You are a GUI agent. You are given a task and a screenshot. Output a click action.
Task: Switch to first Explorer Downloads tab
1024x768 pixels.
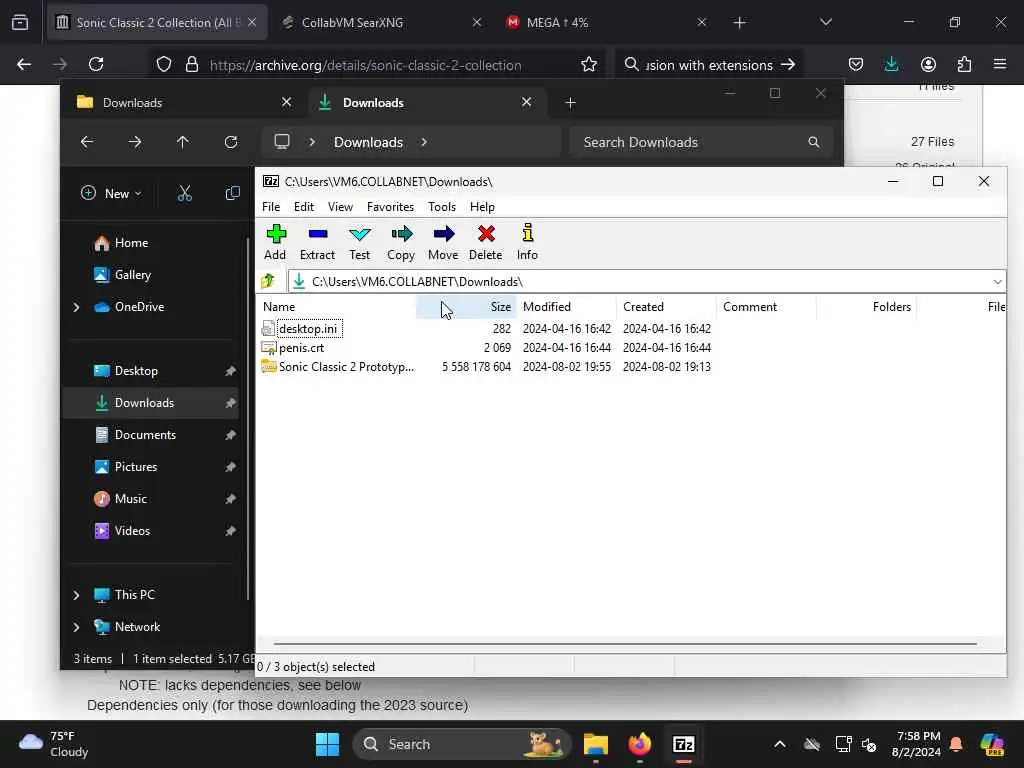pos(184,103)
